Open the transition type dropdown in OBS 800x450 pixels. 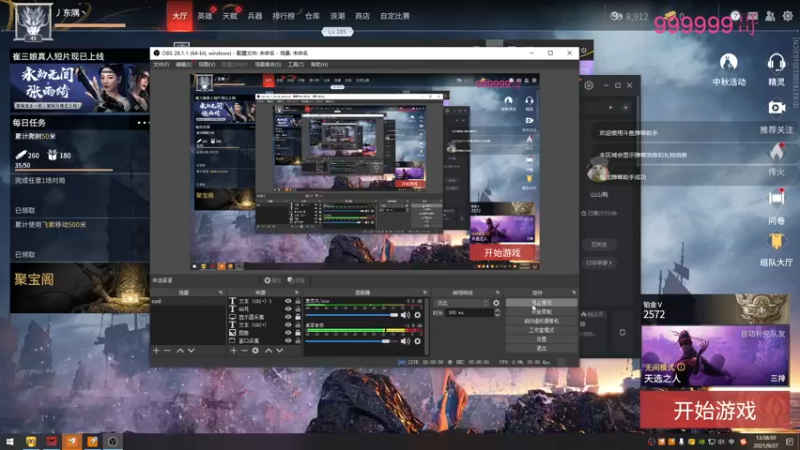click(461, 303)
